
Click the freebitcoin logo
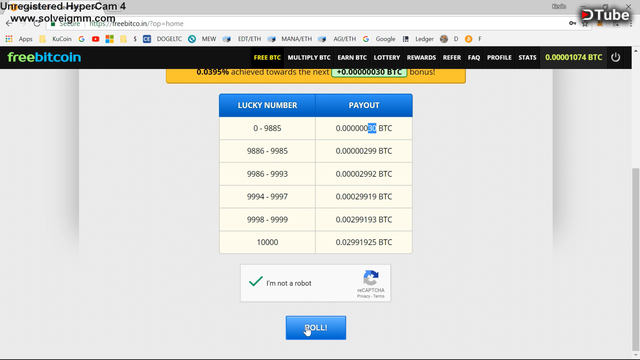[44, 57]
